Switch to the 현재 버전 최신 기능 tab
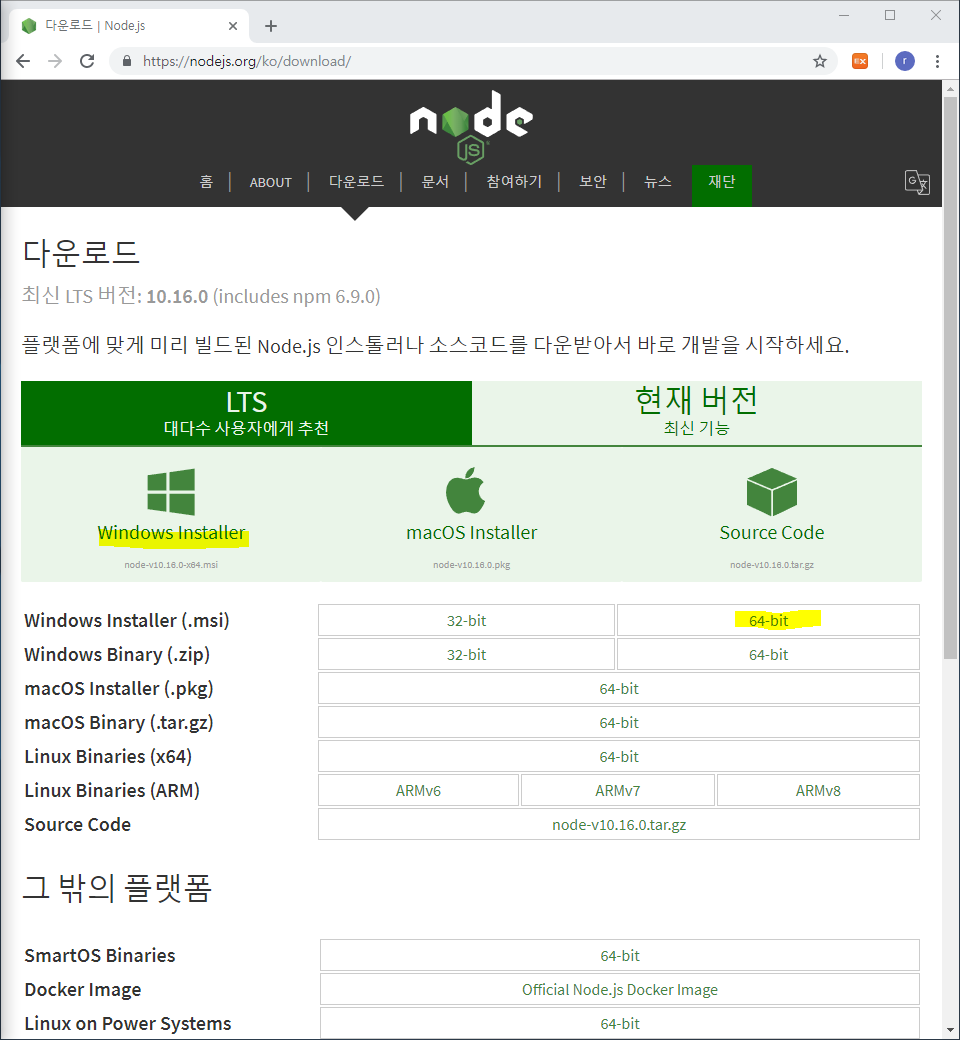 (x=697, y=413)
